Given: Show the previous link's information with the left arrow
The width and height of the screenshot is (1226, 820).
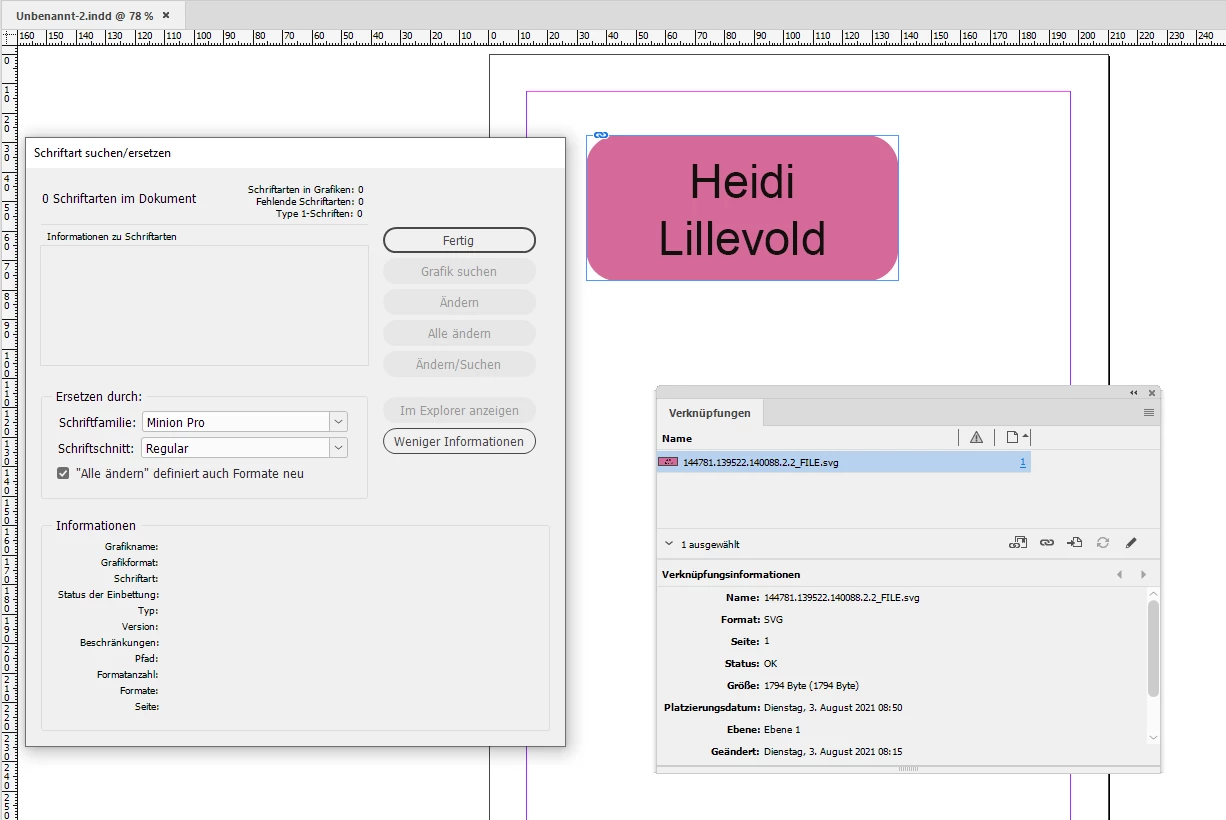Looking at the screenshot, I should [x=1119, y=574].
